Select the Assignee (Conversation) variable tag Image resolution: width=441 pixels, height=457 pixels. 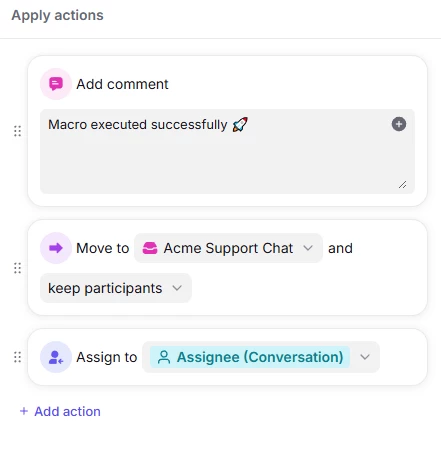250,357
